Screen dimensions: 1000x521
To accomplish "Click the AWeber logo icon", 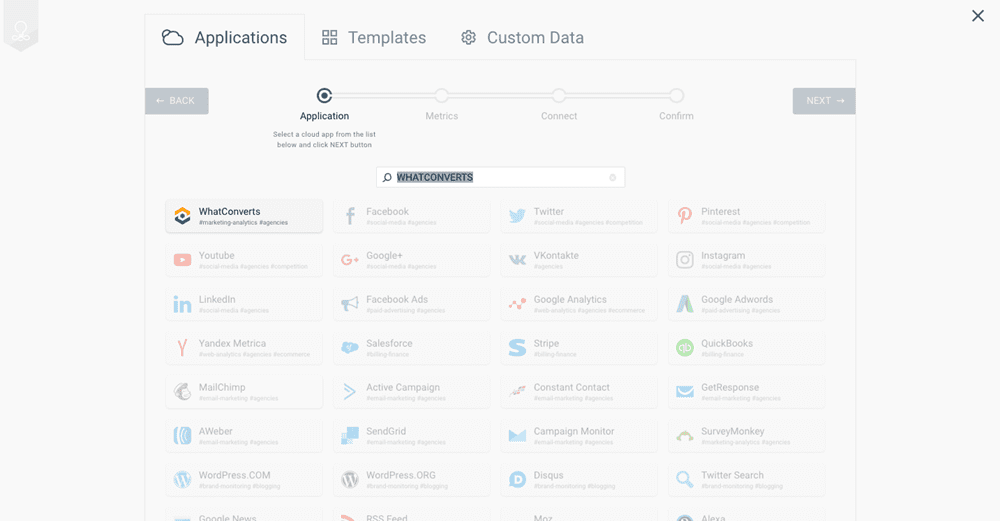I will [182, 436].
